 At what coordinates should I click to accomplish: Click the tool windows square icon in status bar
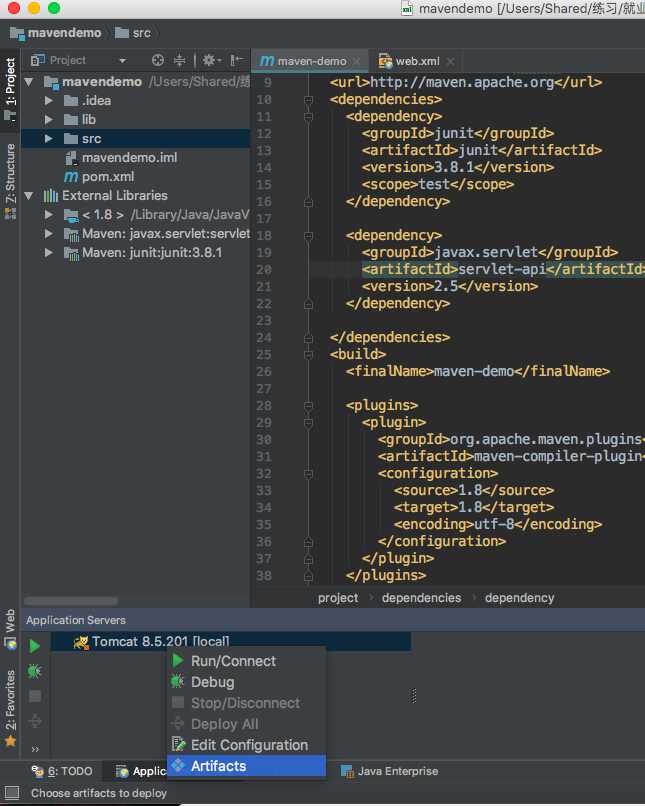(x=12, y=793)
